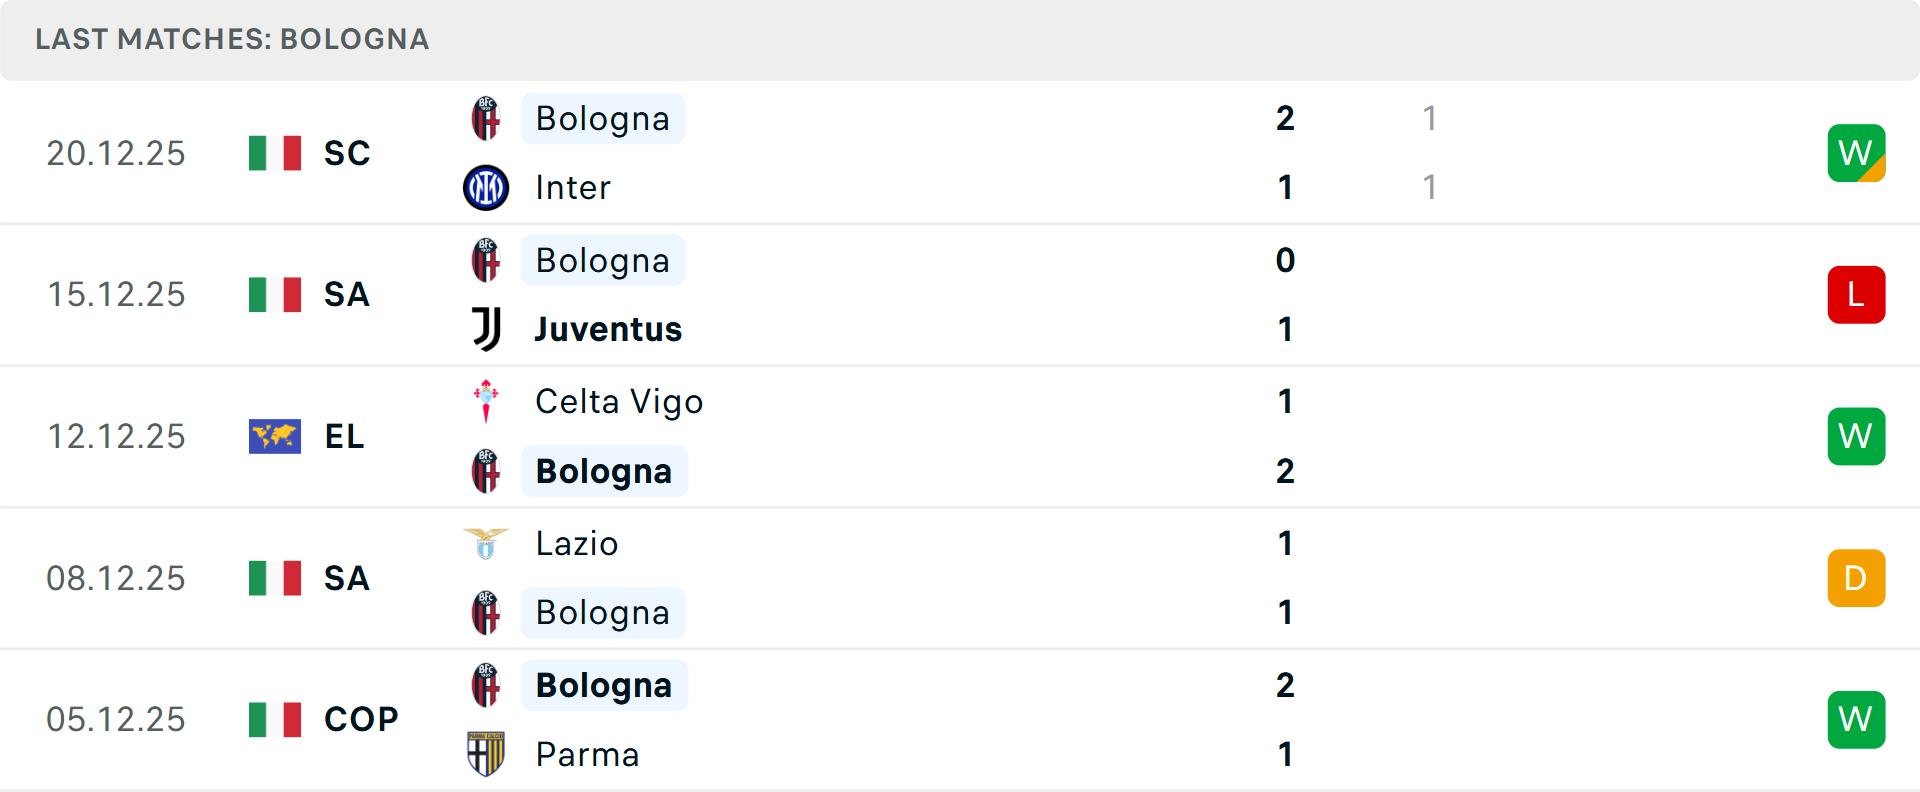This screenshot has width=1920, height=792.
Task: Click Italy flag beside SC competition
Action: pyautogui.click(x=275, y=153)
